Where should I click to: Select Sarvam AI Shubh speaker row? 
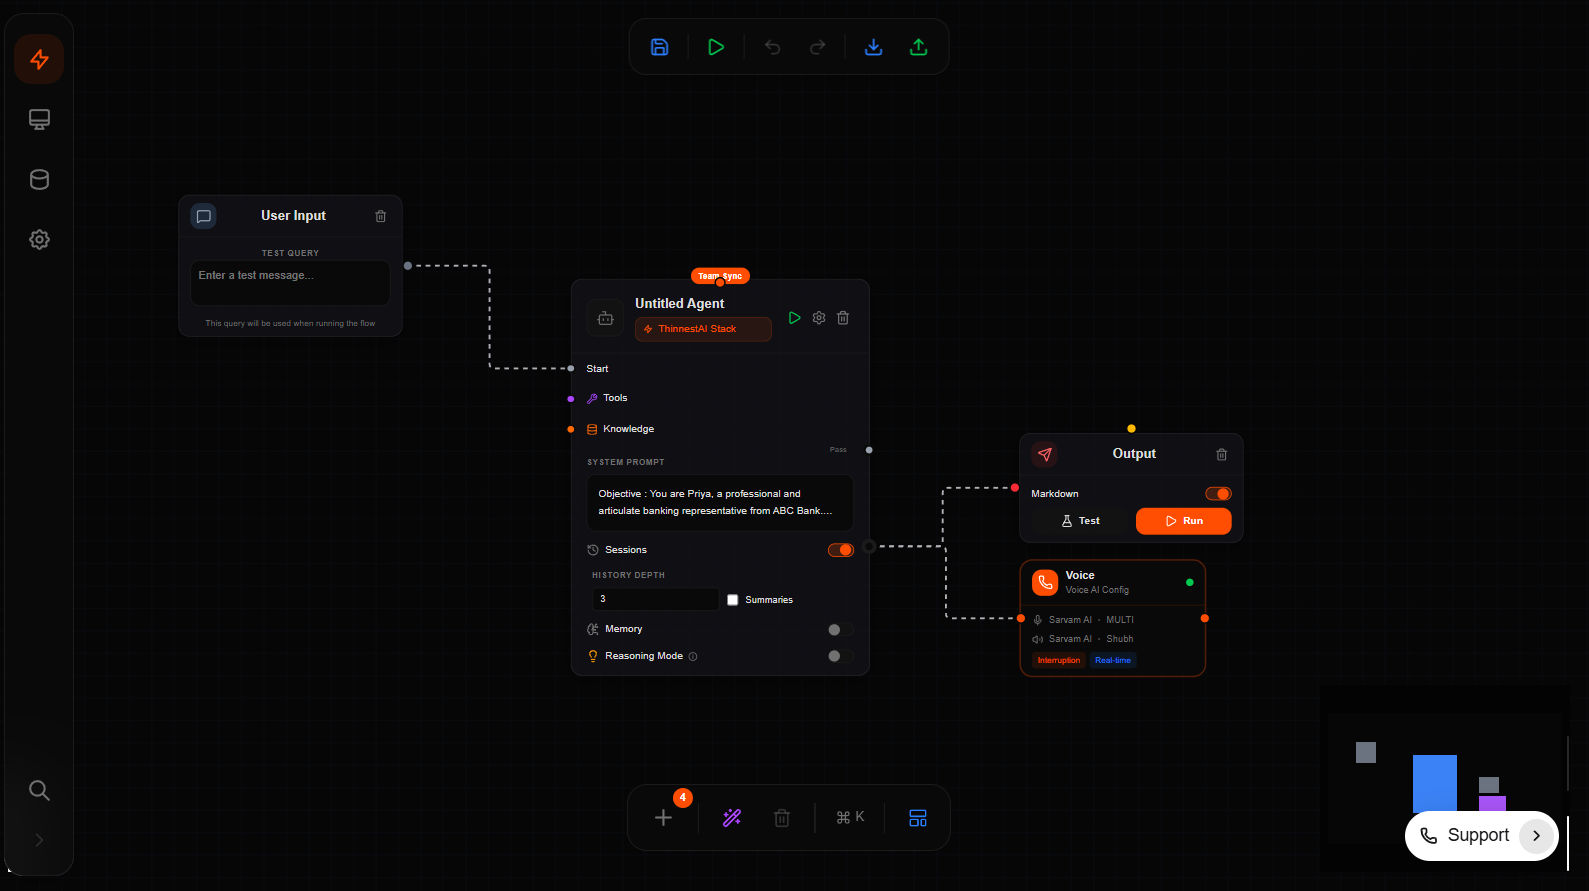pos(1084,639)
